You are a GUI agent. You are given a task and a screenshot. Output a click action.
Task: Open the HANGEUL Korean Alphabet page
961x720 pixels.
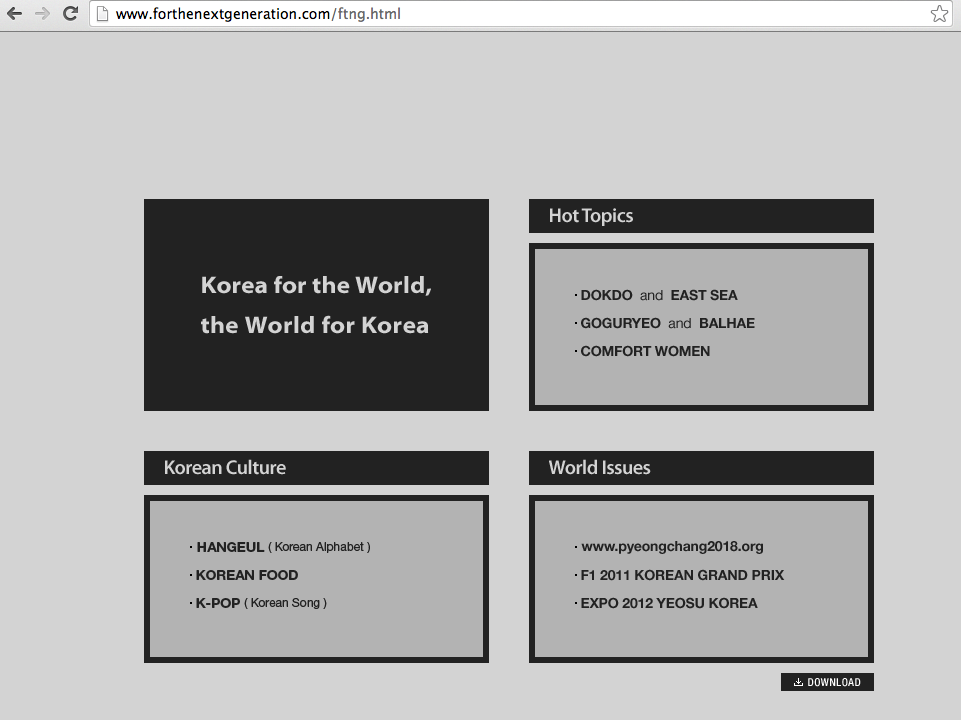point(283,547)
